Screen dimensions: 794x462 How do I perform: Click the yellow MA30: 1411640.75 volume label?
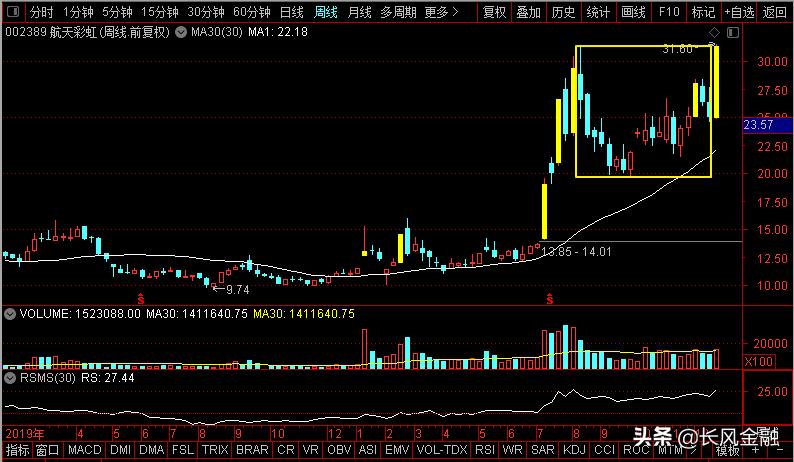point(304,314)
